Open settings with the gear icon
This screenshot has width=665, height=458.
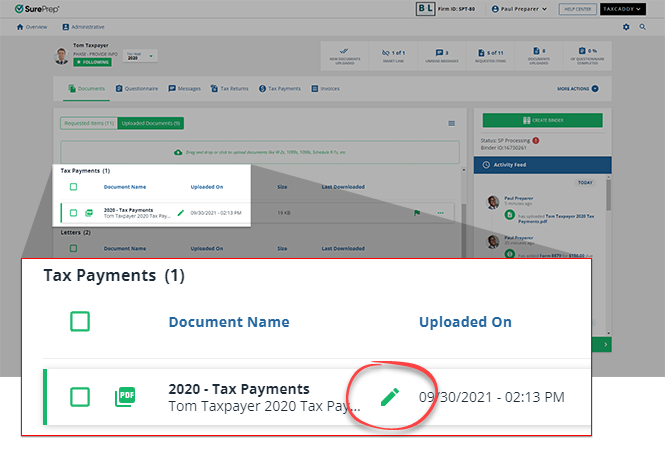tap(626, 27)
